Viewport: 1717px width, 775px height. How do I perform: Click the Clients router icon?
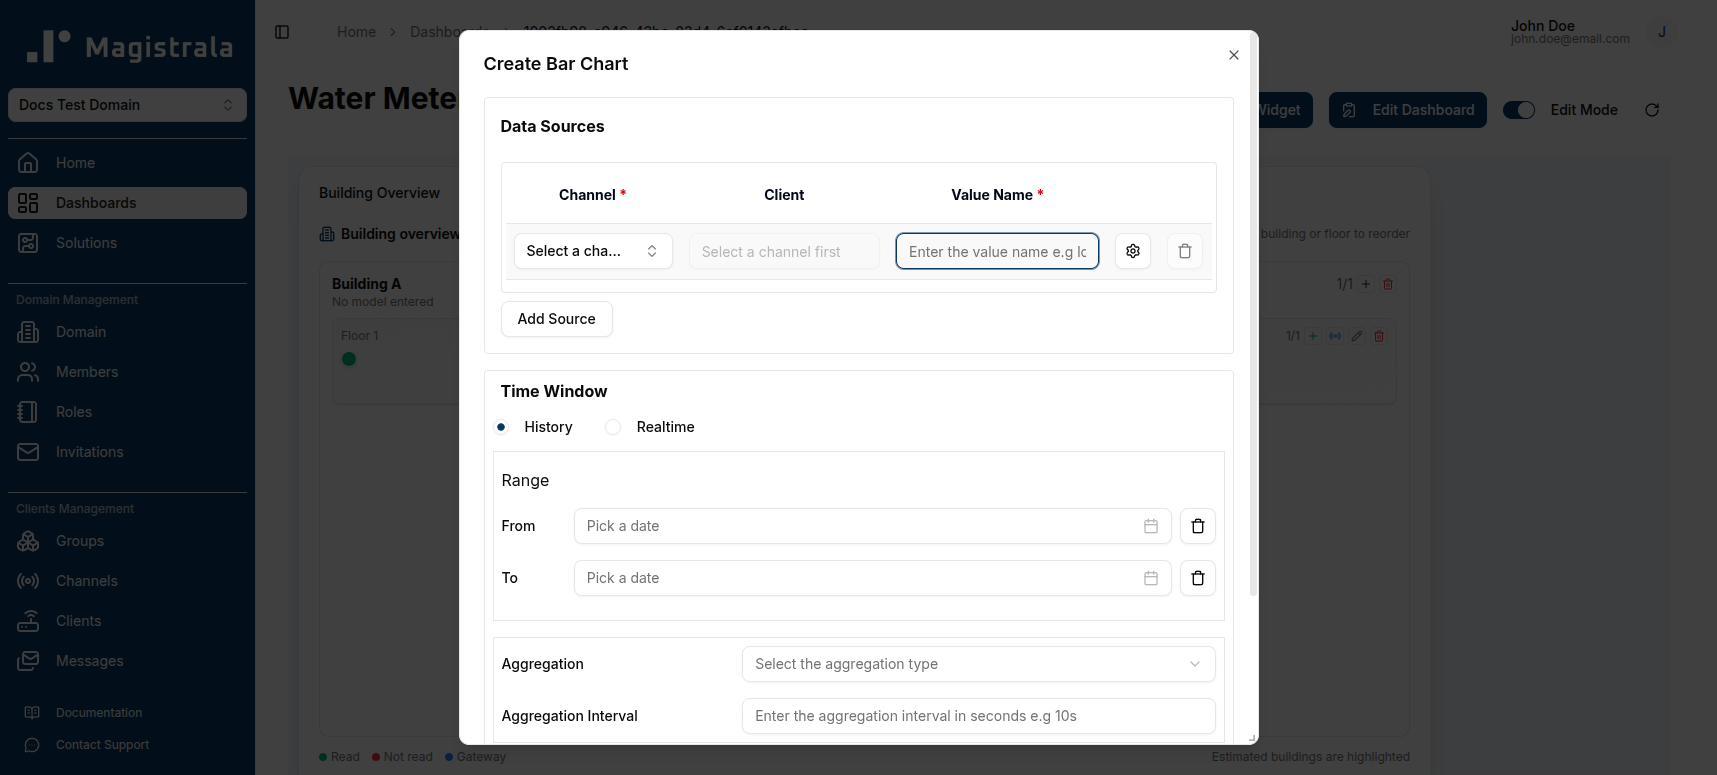click(x=28, y=621)
